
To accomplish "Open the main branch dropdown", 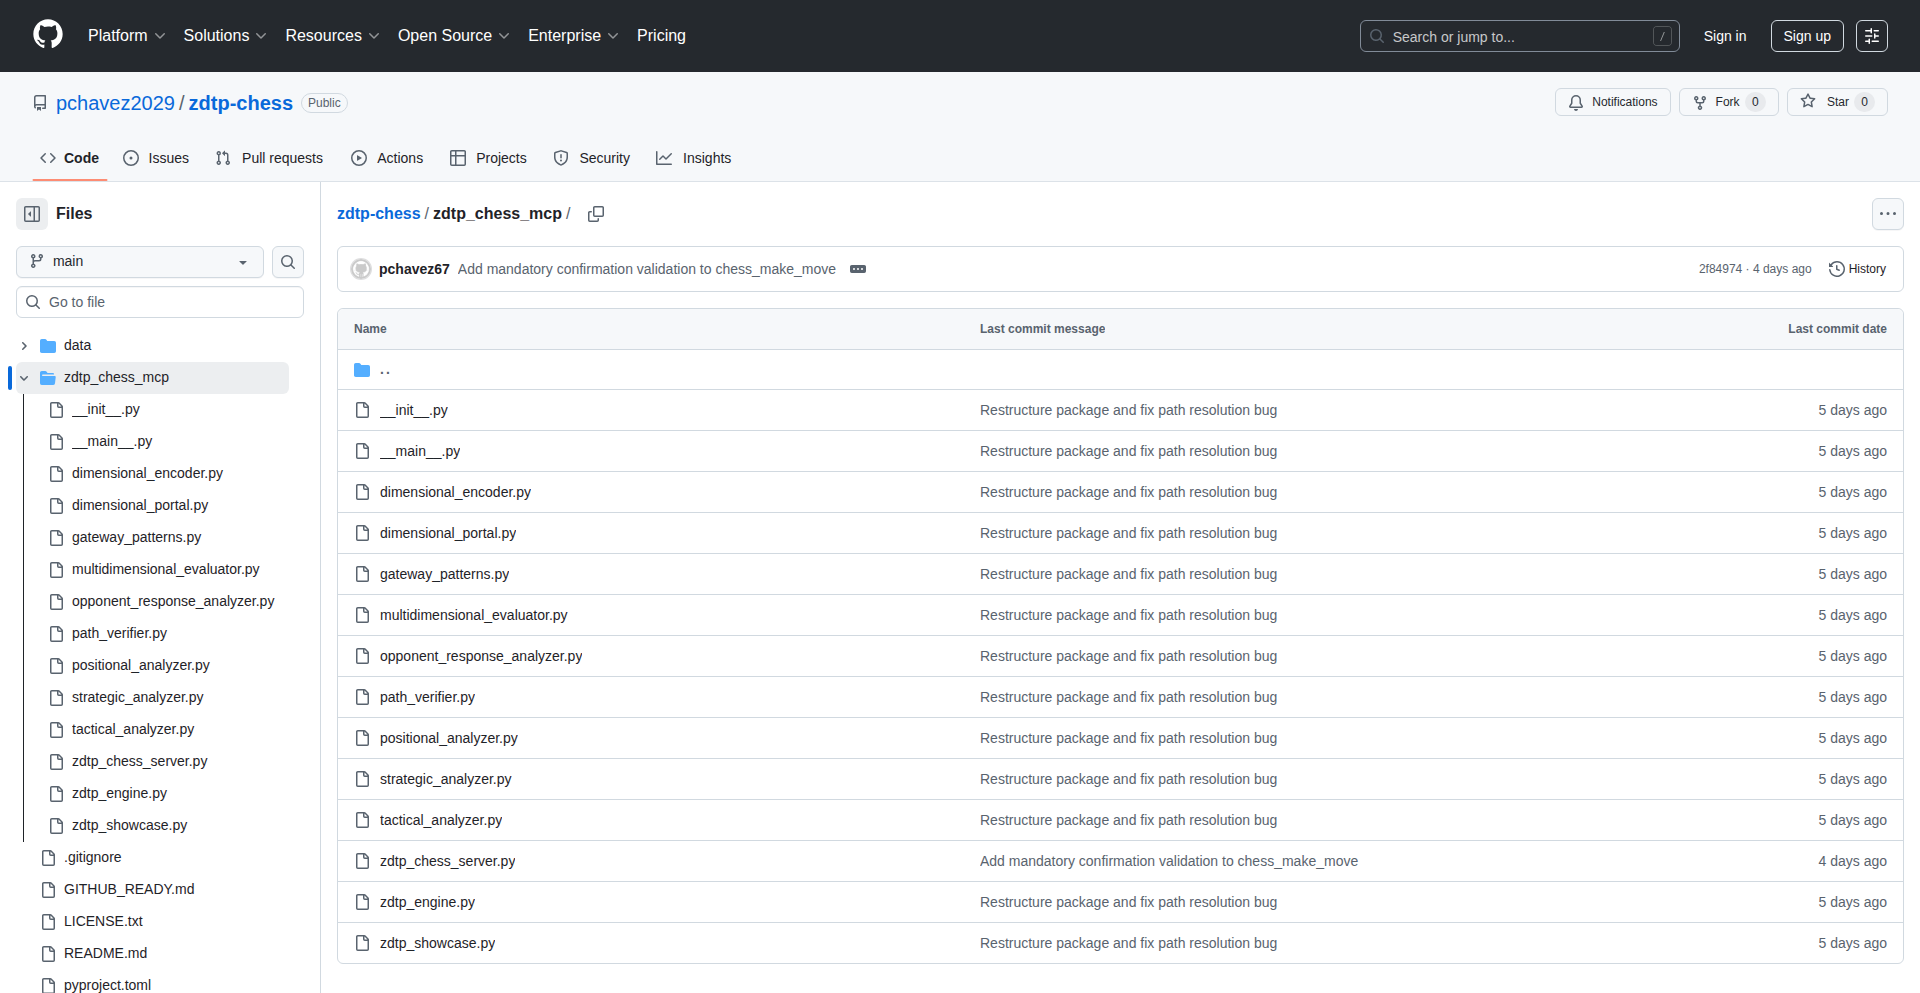I will pyautogui.click(x=140, y=262).
